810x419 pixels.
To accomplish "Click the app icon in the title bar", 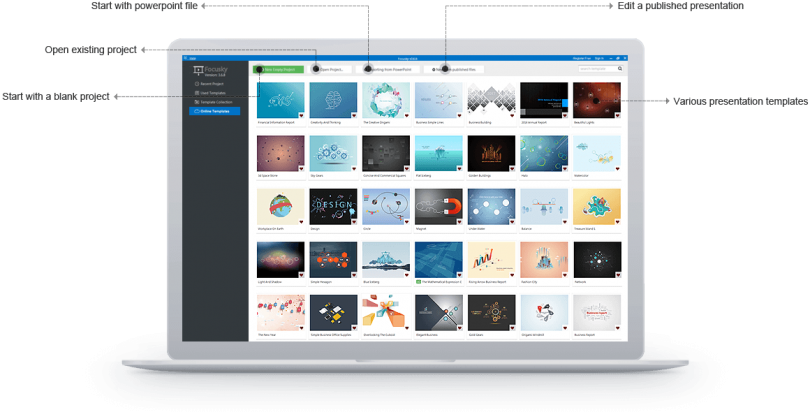I will tap(185, 58).
